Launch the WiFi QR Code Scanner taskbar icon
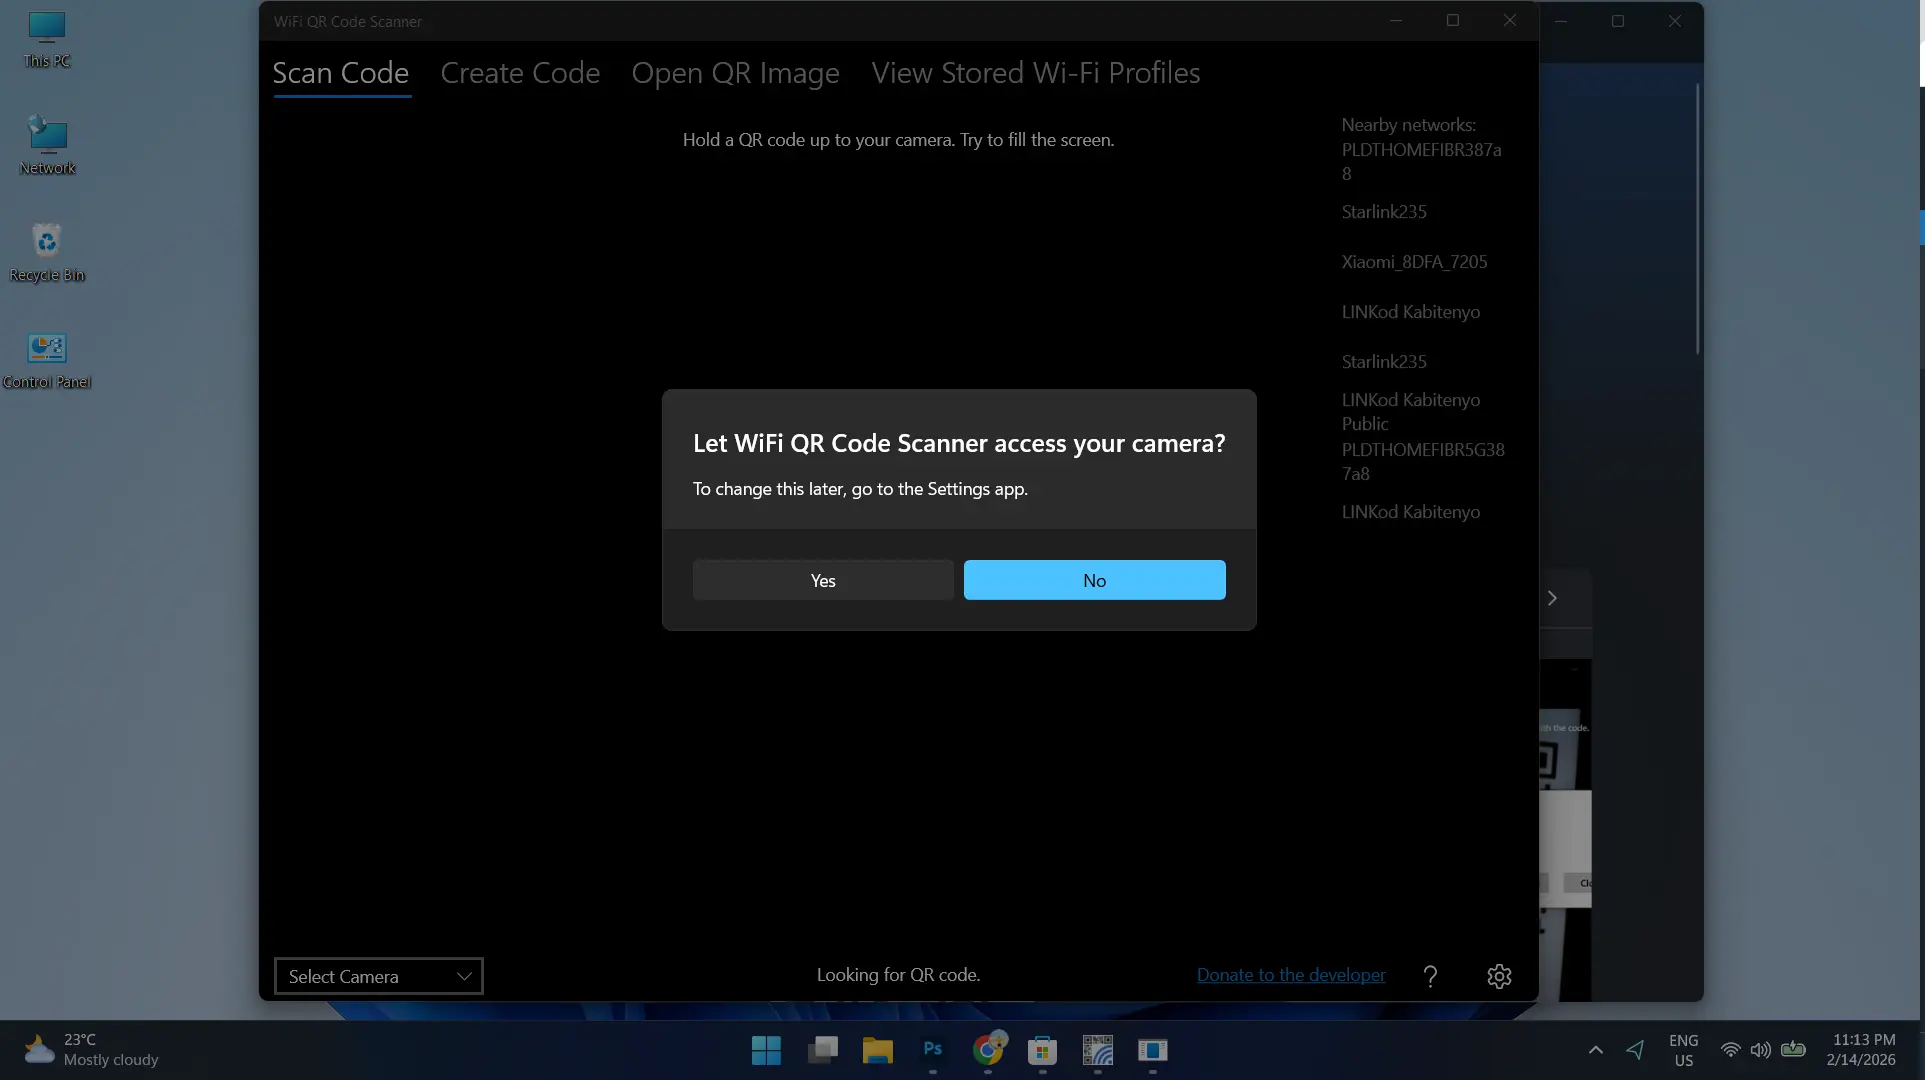Viewport: 1925px width, 1080px height. pos(1097,1051)
